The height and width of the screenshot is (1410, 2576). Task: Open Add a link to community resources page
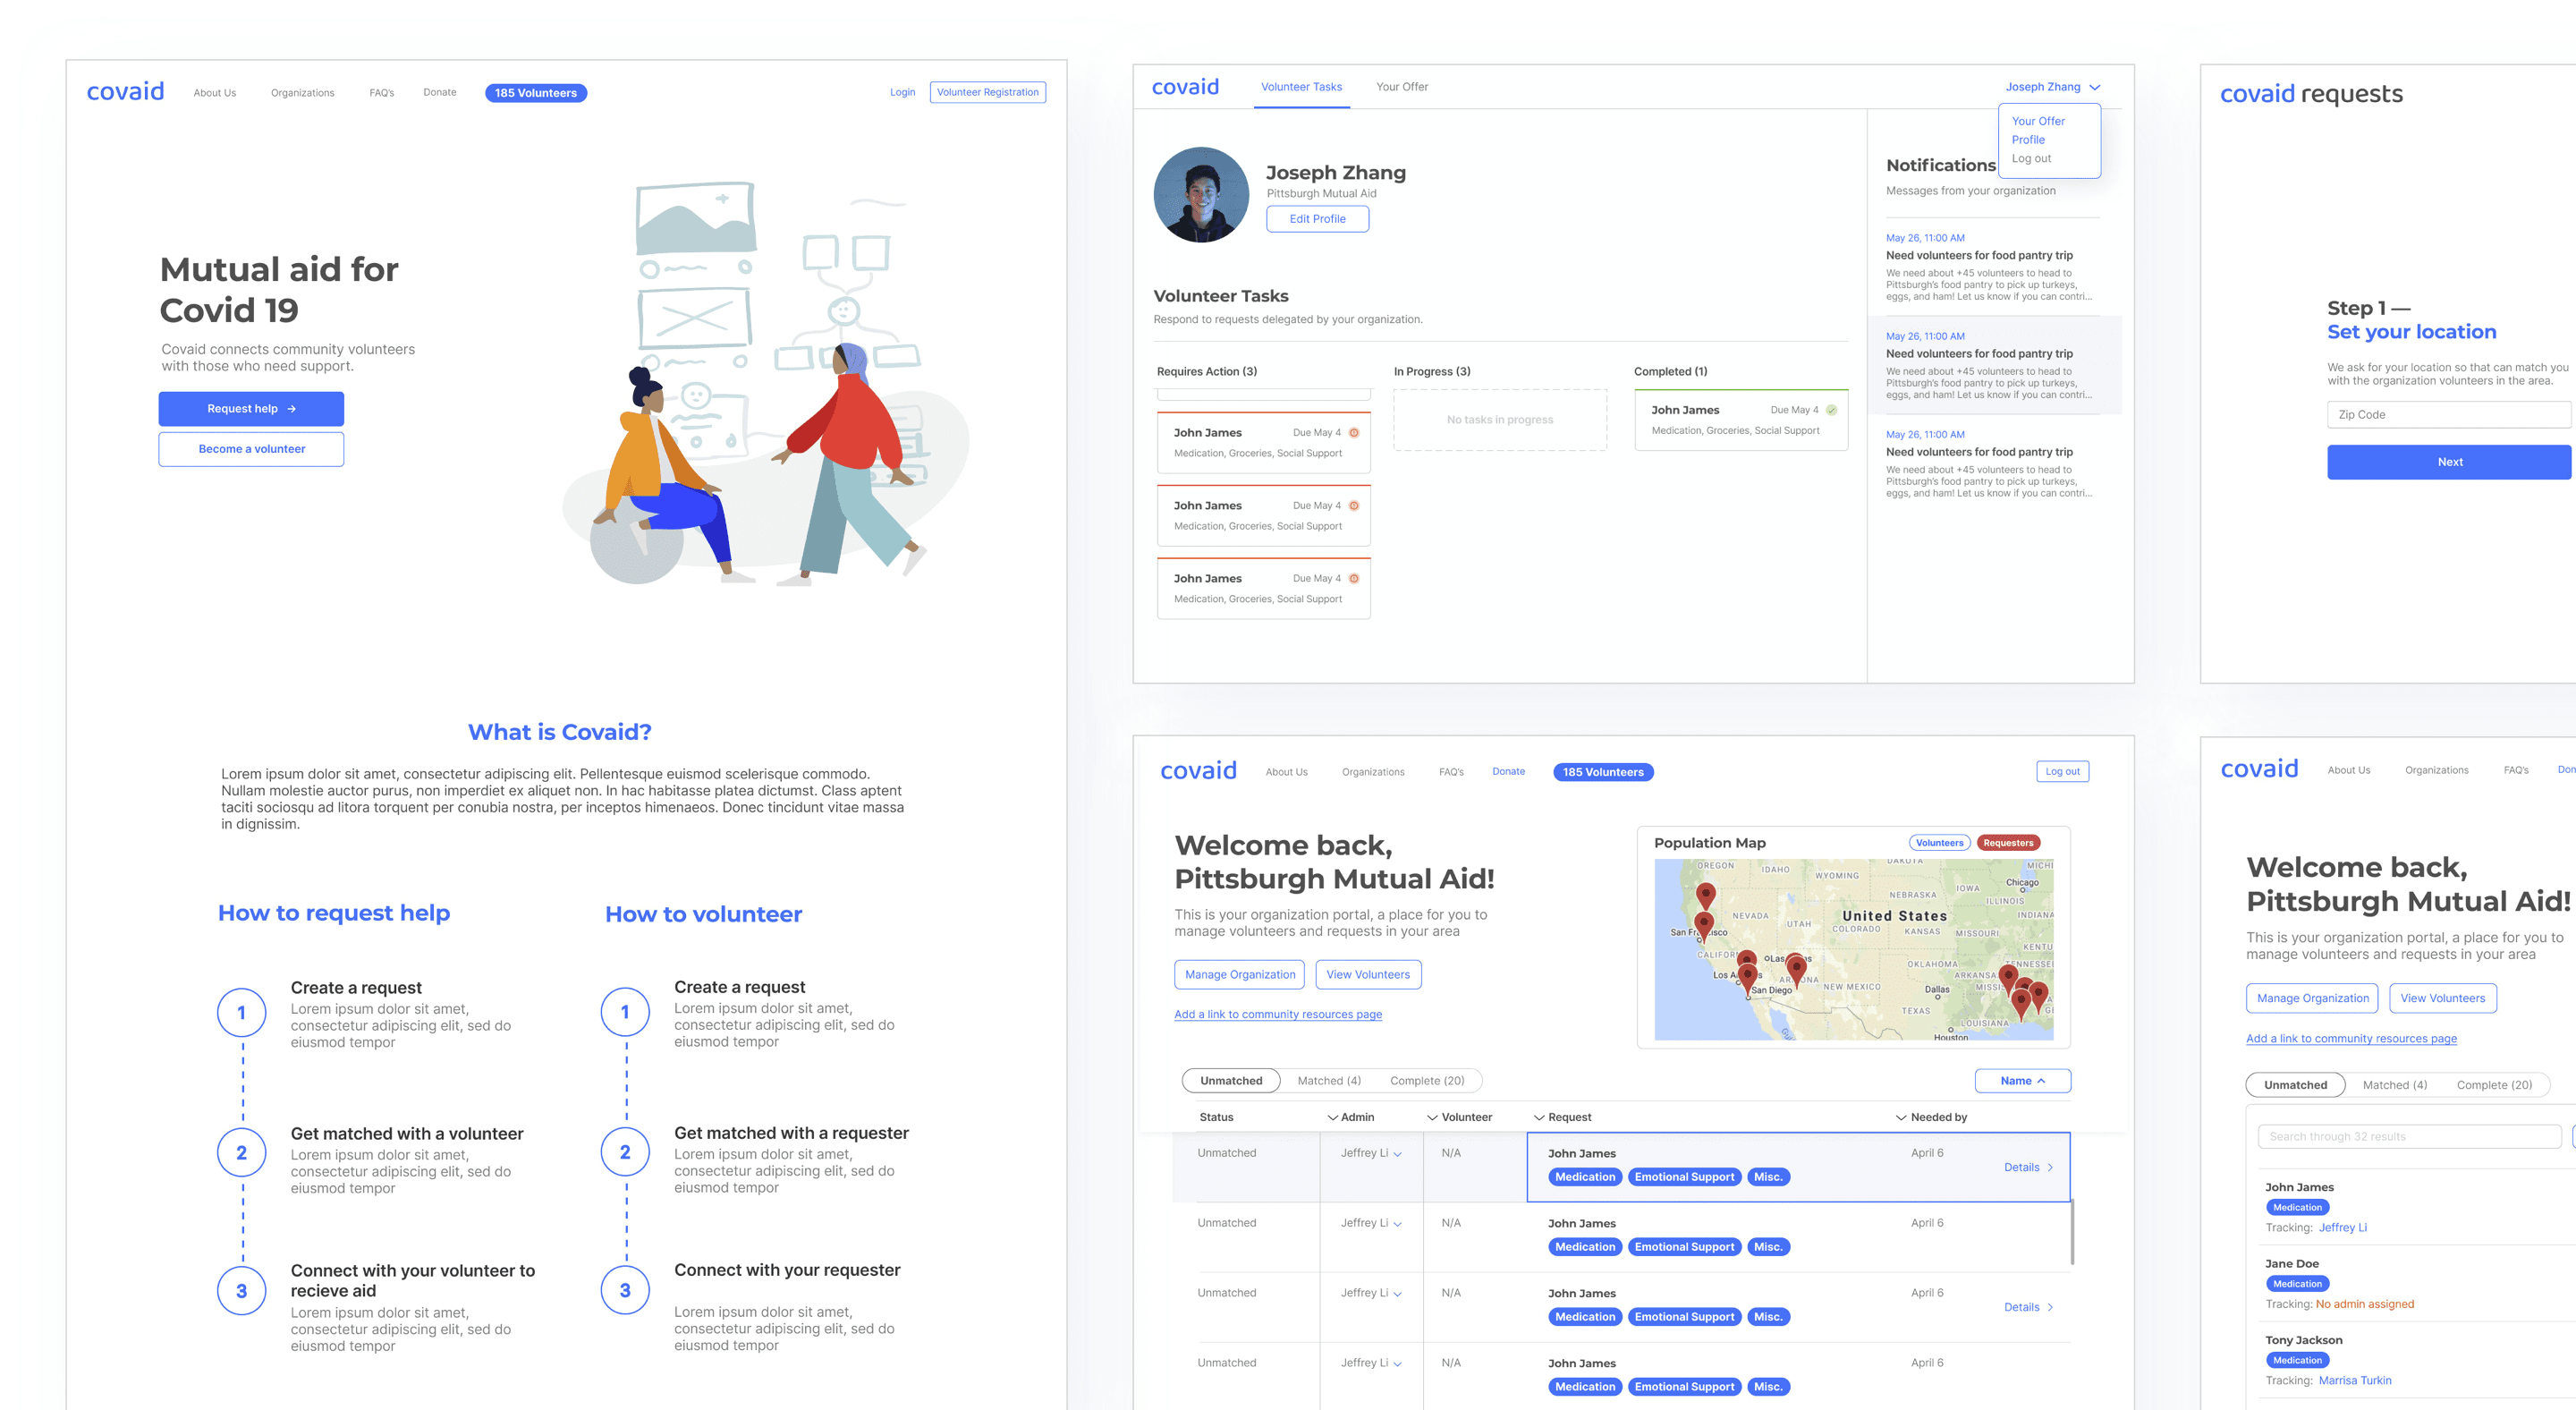pos(1277,1014)
